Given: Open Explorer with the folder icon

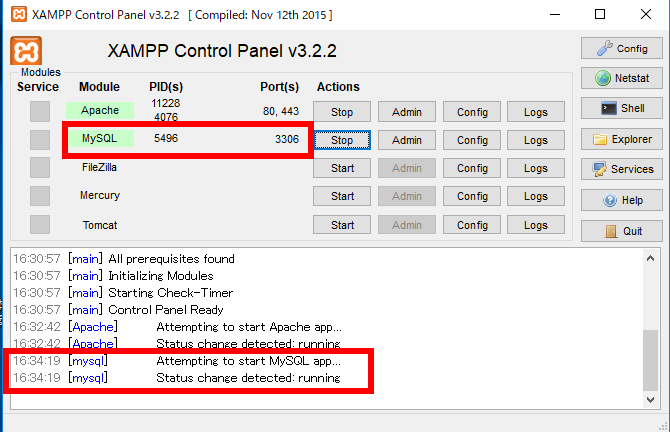Looking at the screenshot, I should pos(622,139).
